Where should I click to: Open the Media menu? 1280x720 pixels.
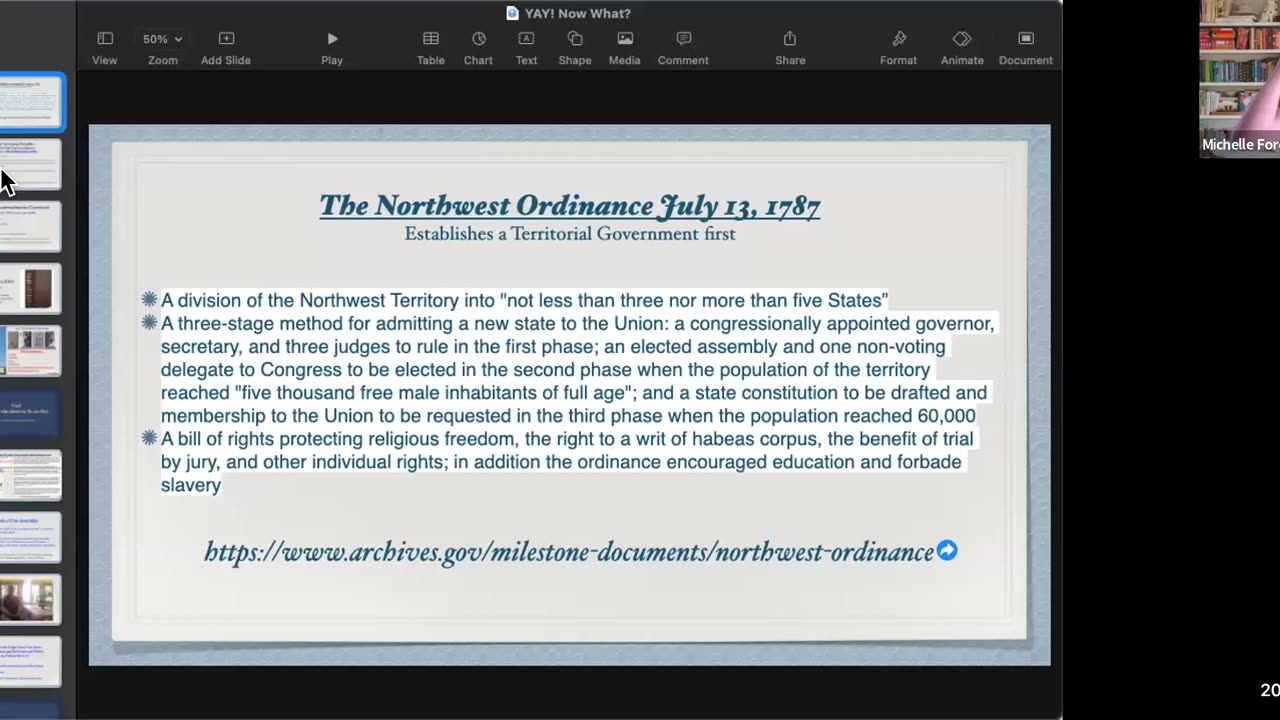click(624, 47)
